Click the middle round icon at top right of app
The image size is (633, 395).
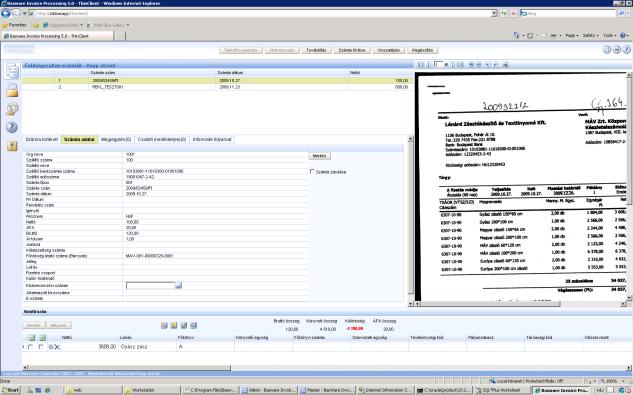[616, 50]
